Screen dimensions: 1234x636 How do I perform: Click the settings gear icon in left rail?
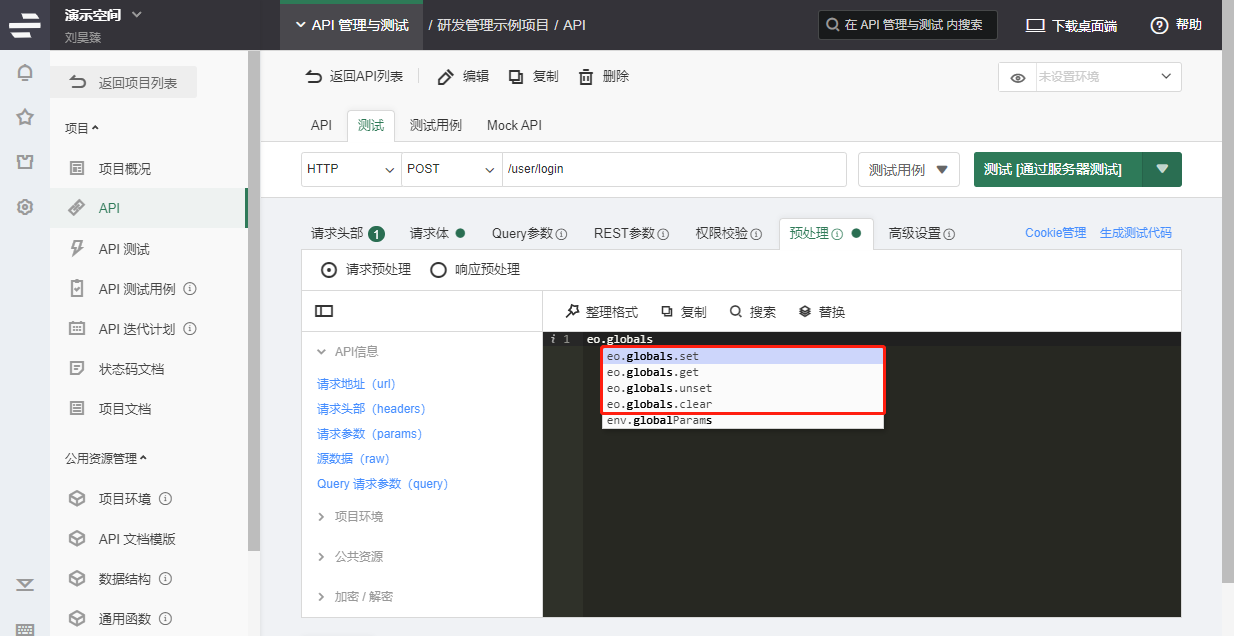25,207
